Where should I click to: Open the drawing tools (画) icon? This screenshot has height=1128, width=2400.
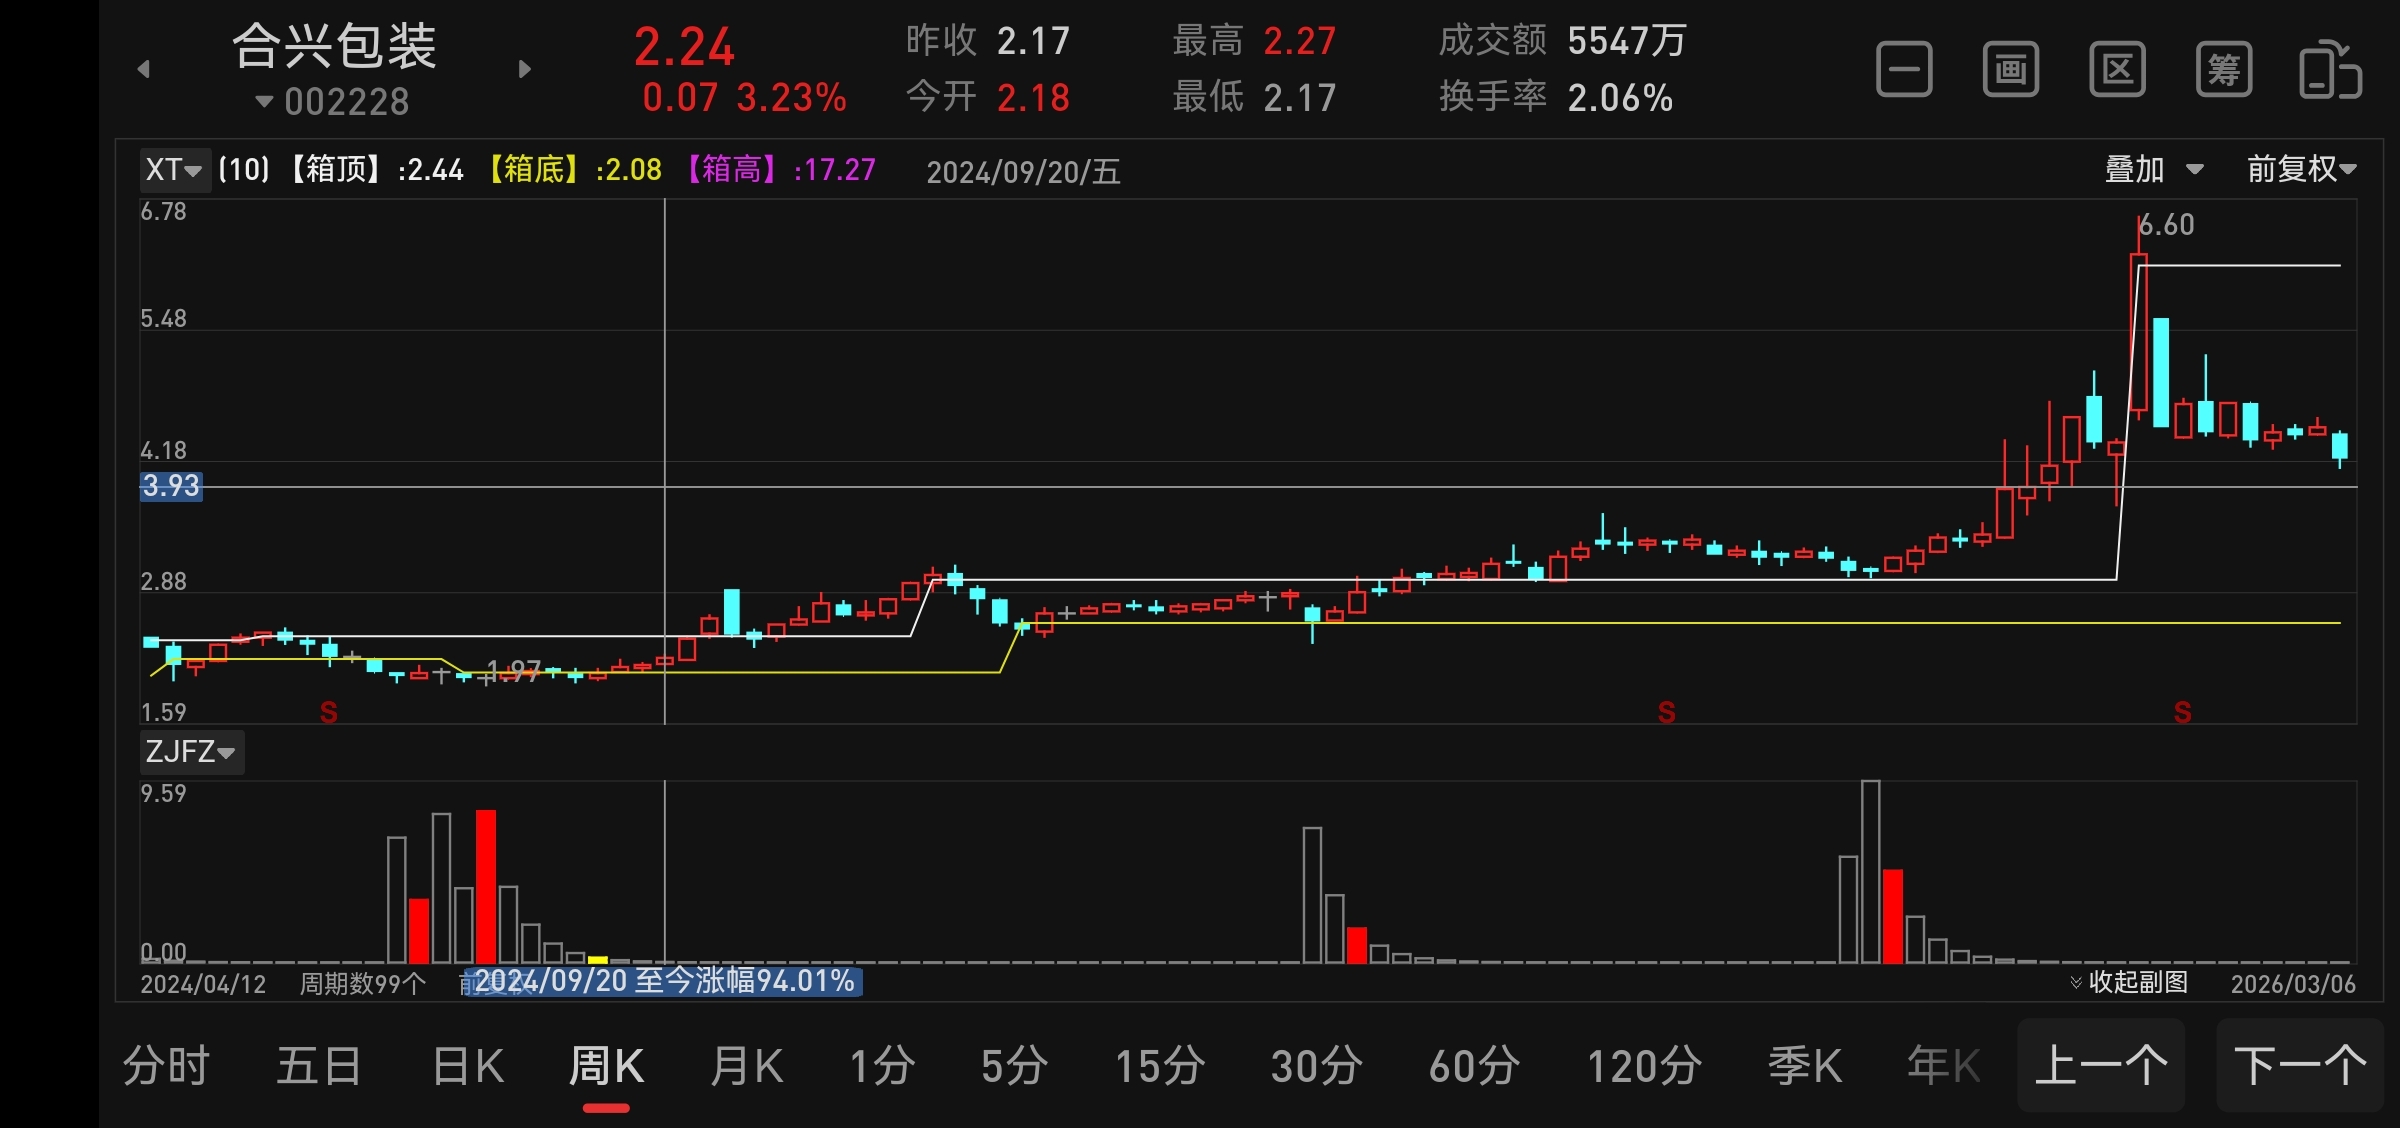coord(2010,70)
